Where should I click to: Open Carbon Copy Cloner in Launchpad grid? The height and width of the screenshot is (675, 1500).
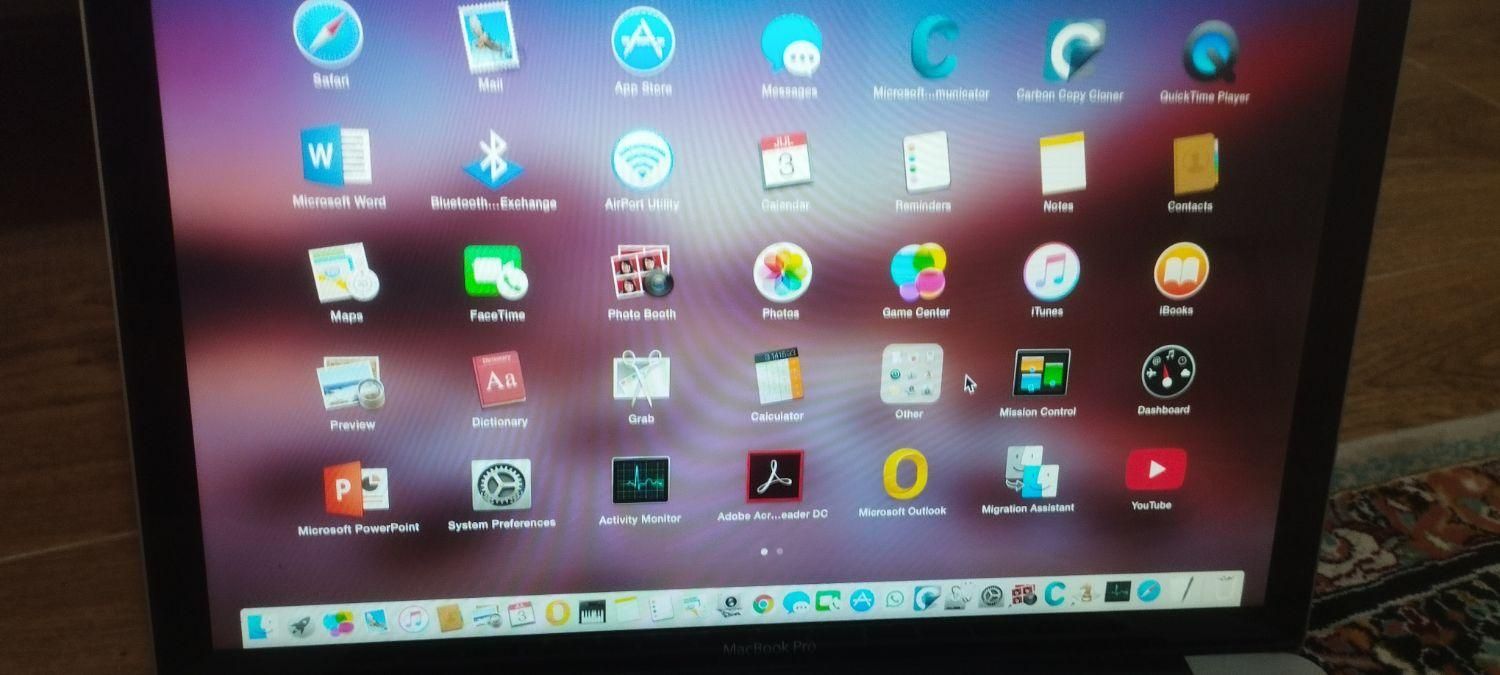click(x=1073, y=51)
